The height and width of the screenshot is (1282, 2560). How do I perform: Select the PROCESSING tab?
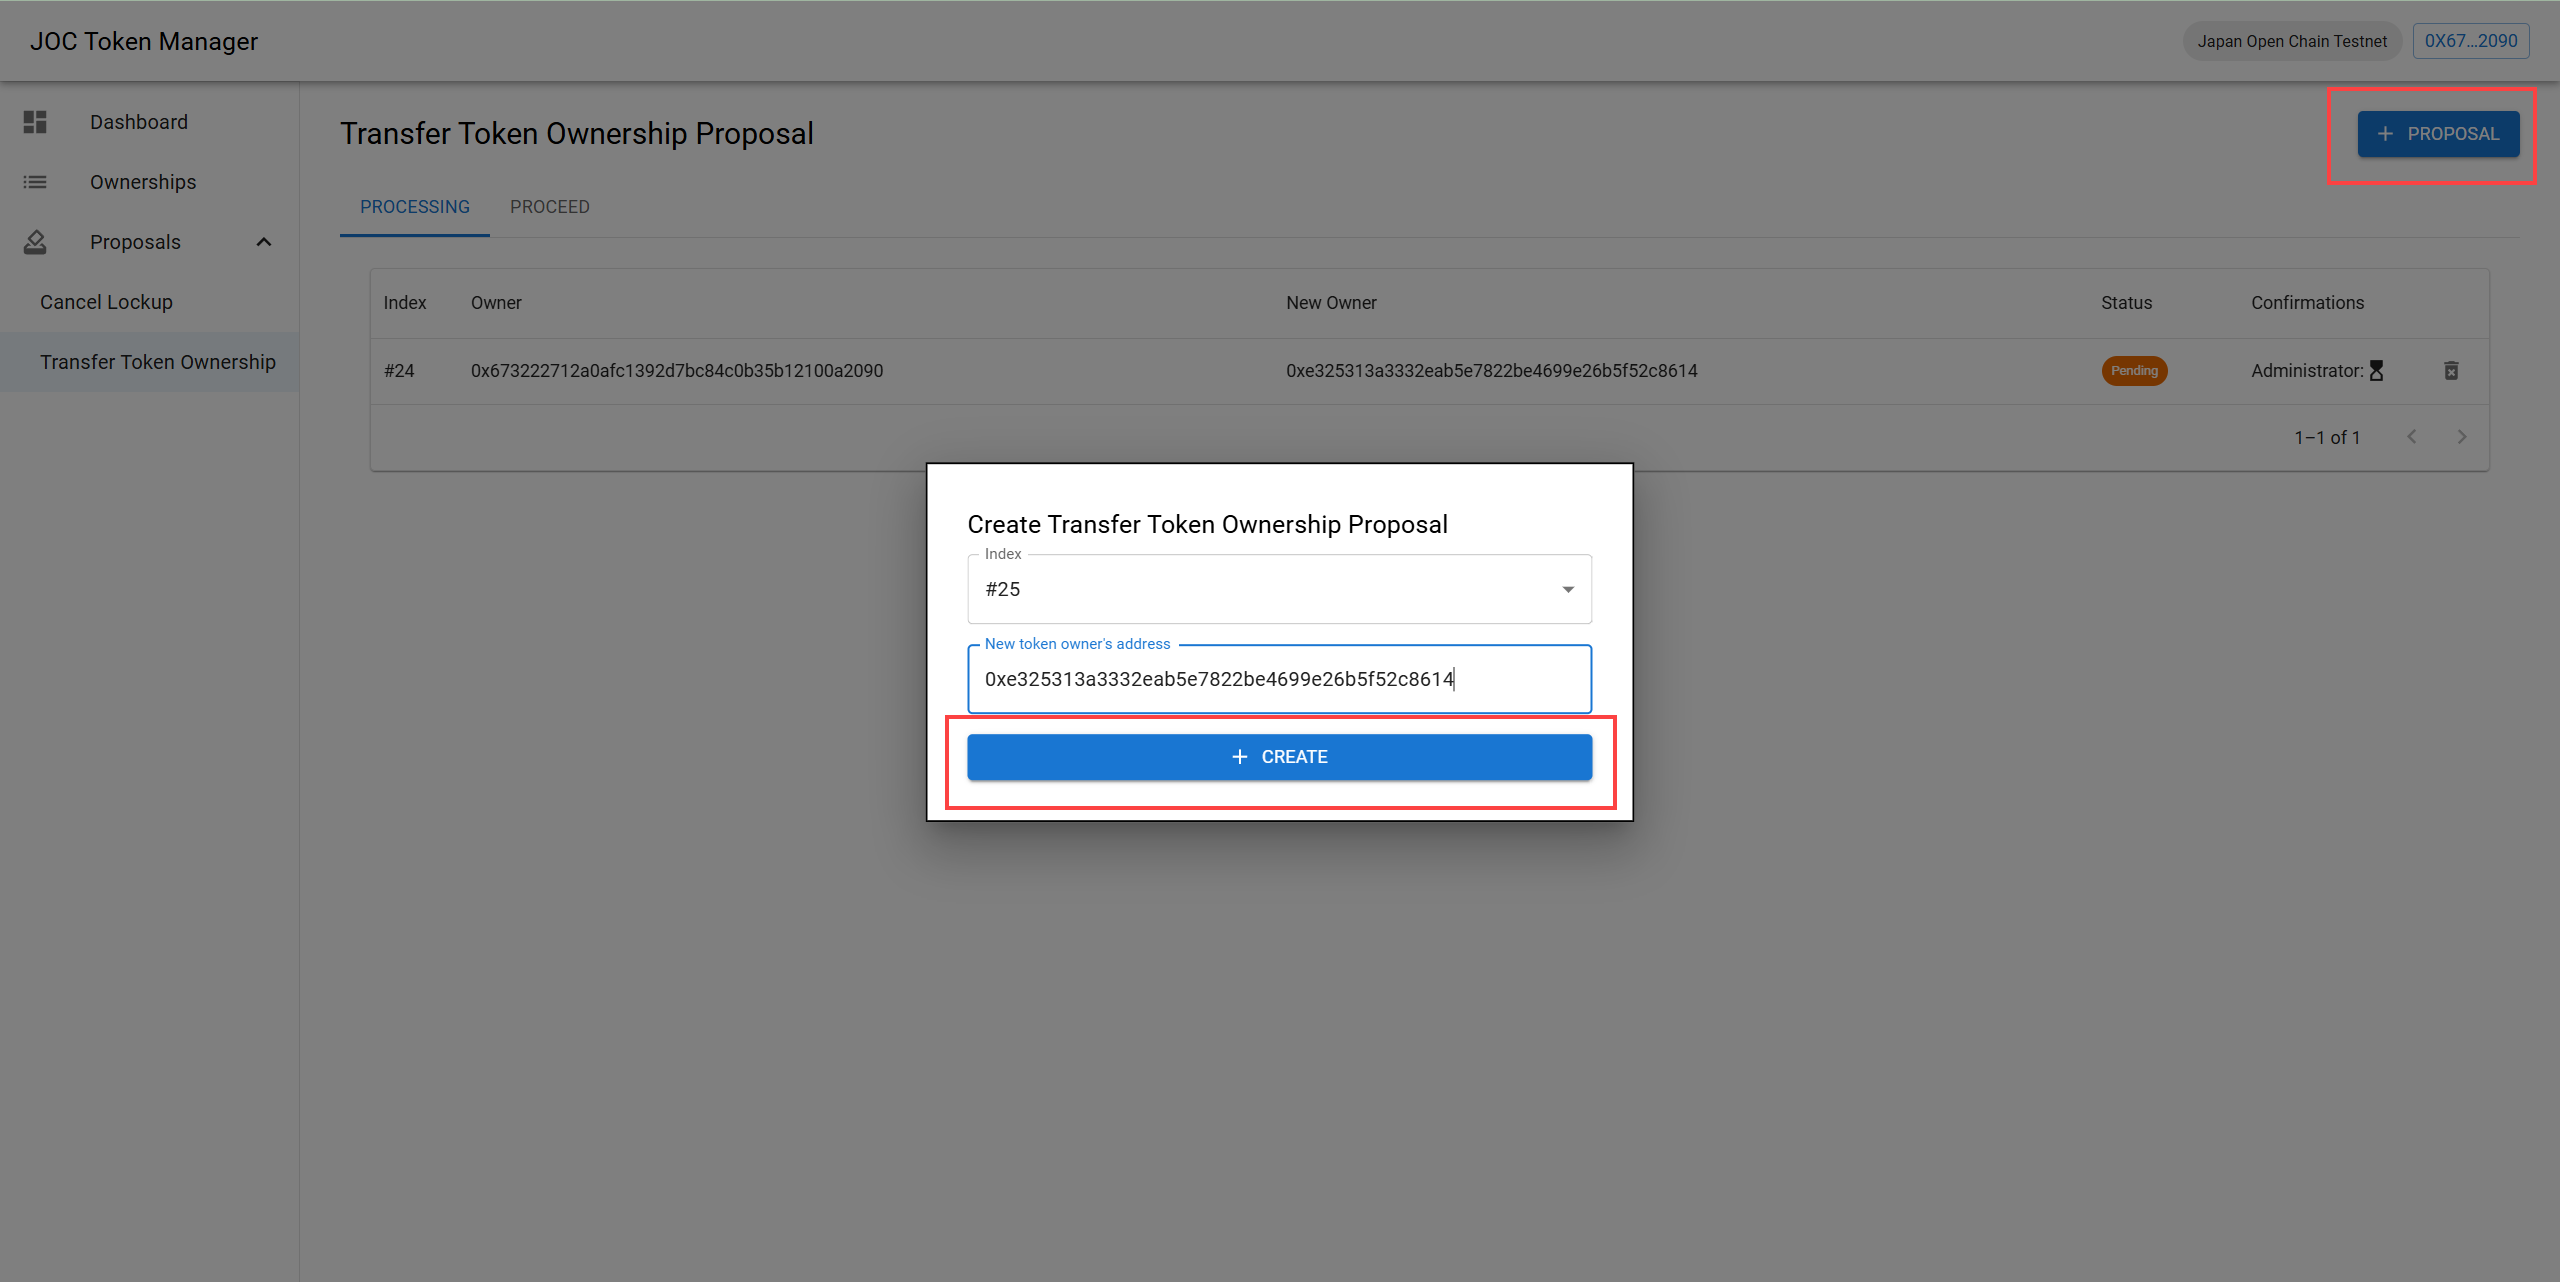(x=415, y=207)
